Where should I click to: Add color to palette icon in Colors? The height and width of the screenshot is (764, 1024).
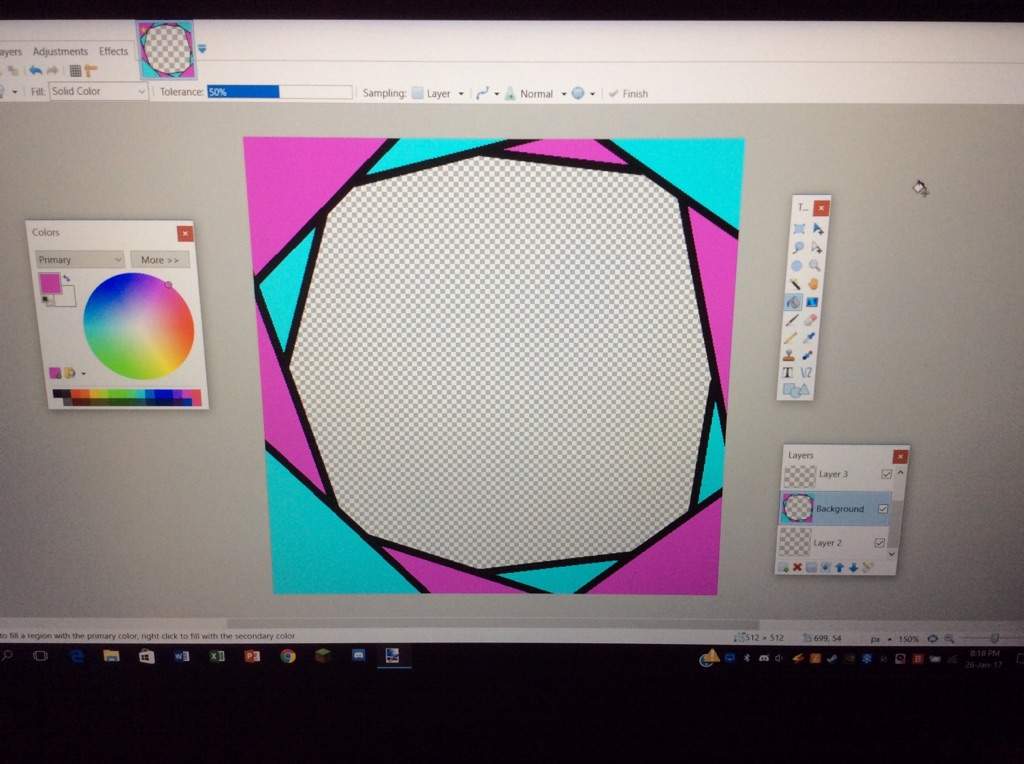coord(56,372)
